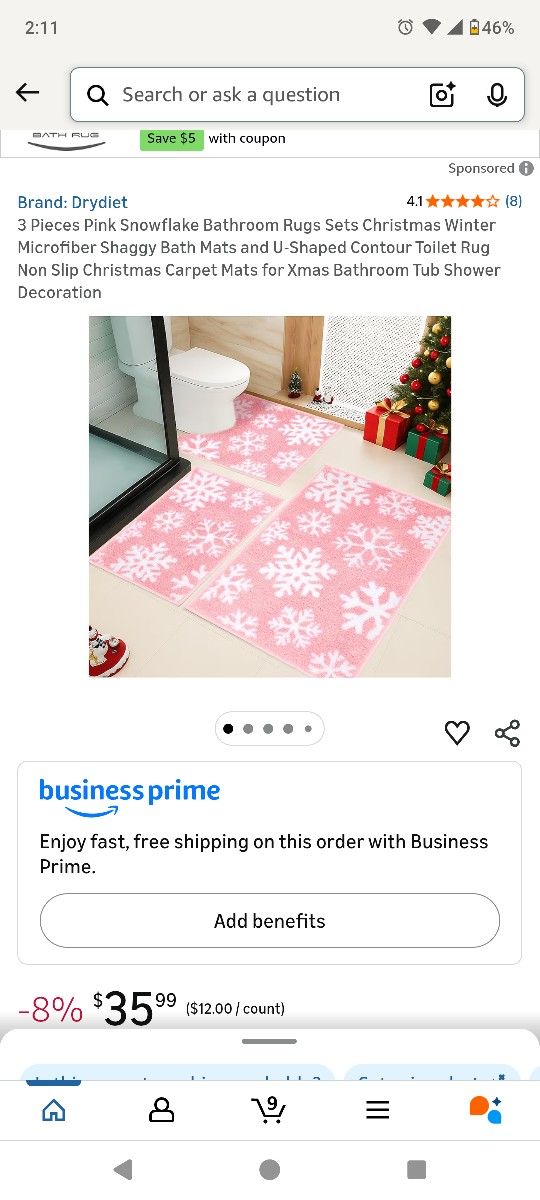This screenshot has height=1200, width=540.
Task: Tap the Save $5 coupon badge
Action: click(171, 139)
